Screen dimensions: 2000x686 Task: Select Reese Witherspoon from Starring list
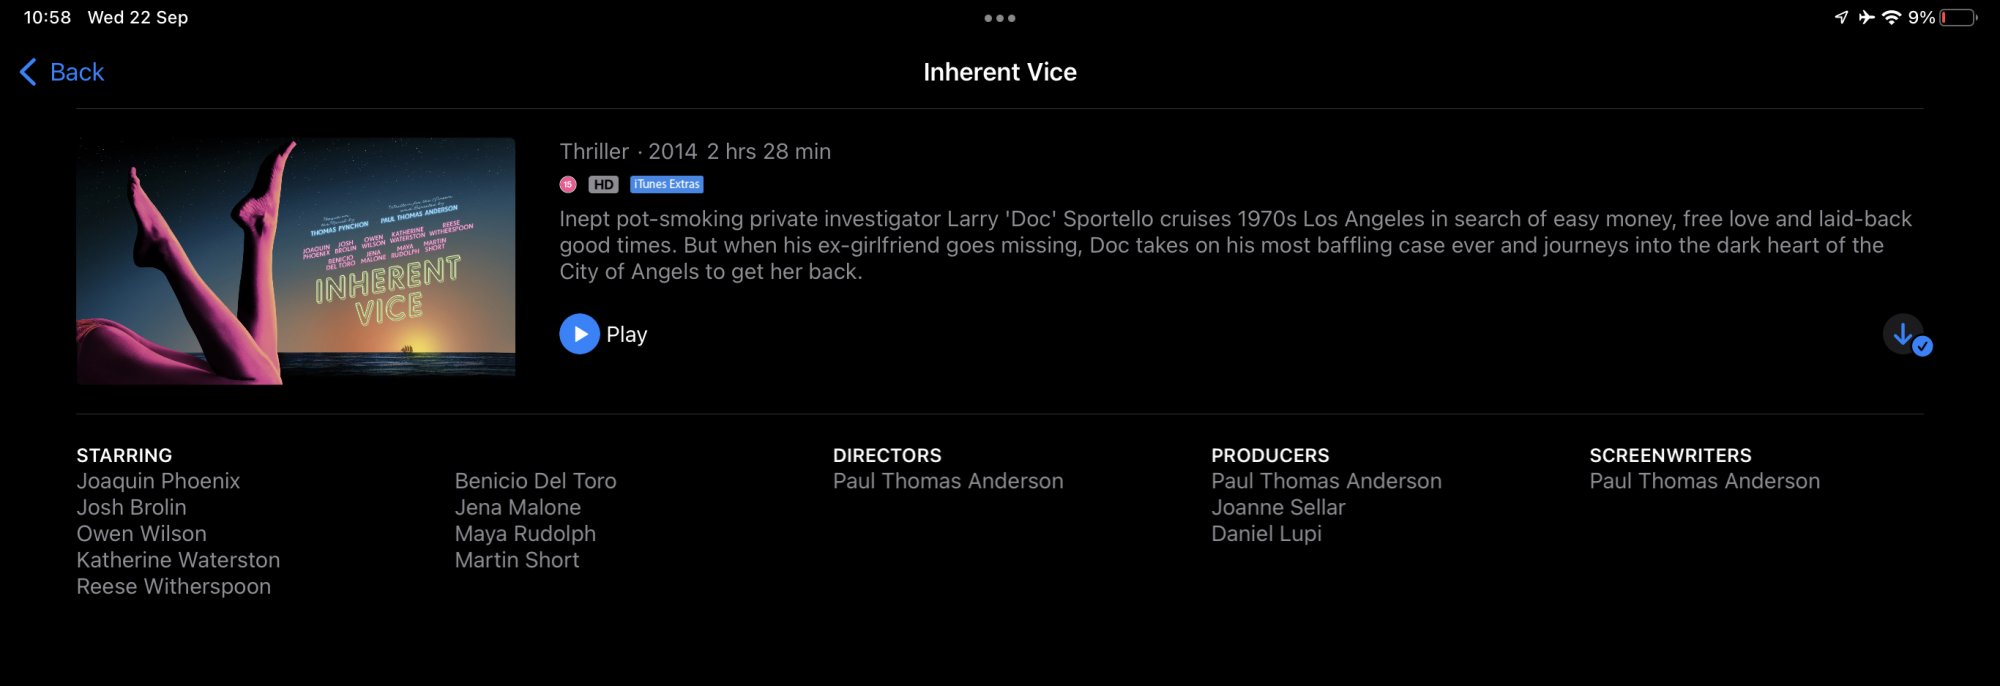coord(174,587)
